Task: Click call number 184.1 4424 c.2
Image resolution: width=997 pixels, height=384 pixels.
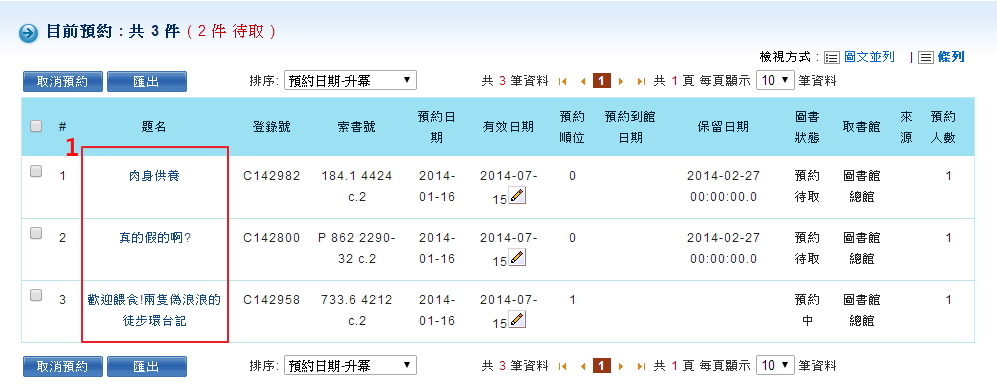Action: click(357, 186)
